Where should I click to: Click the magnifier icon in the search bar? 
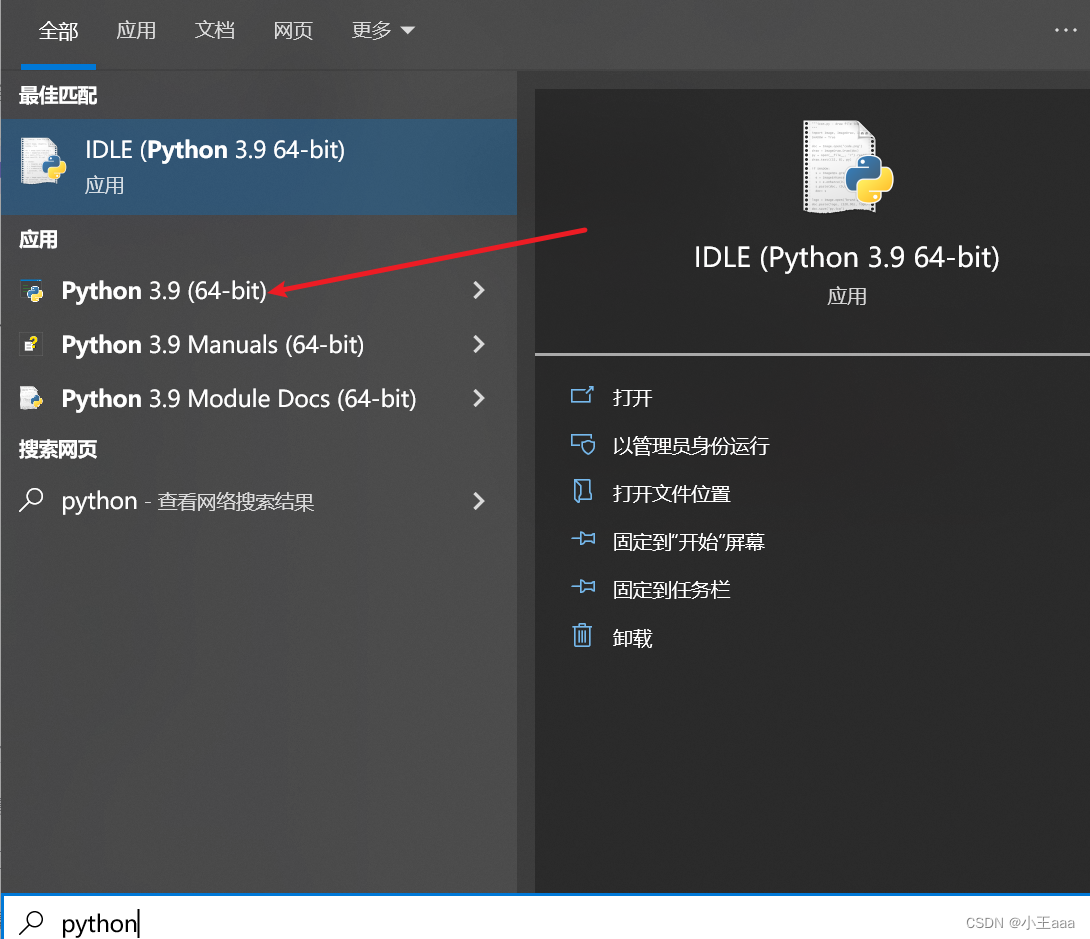click(30, 922)
